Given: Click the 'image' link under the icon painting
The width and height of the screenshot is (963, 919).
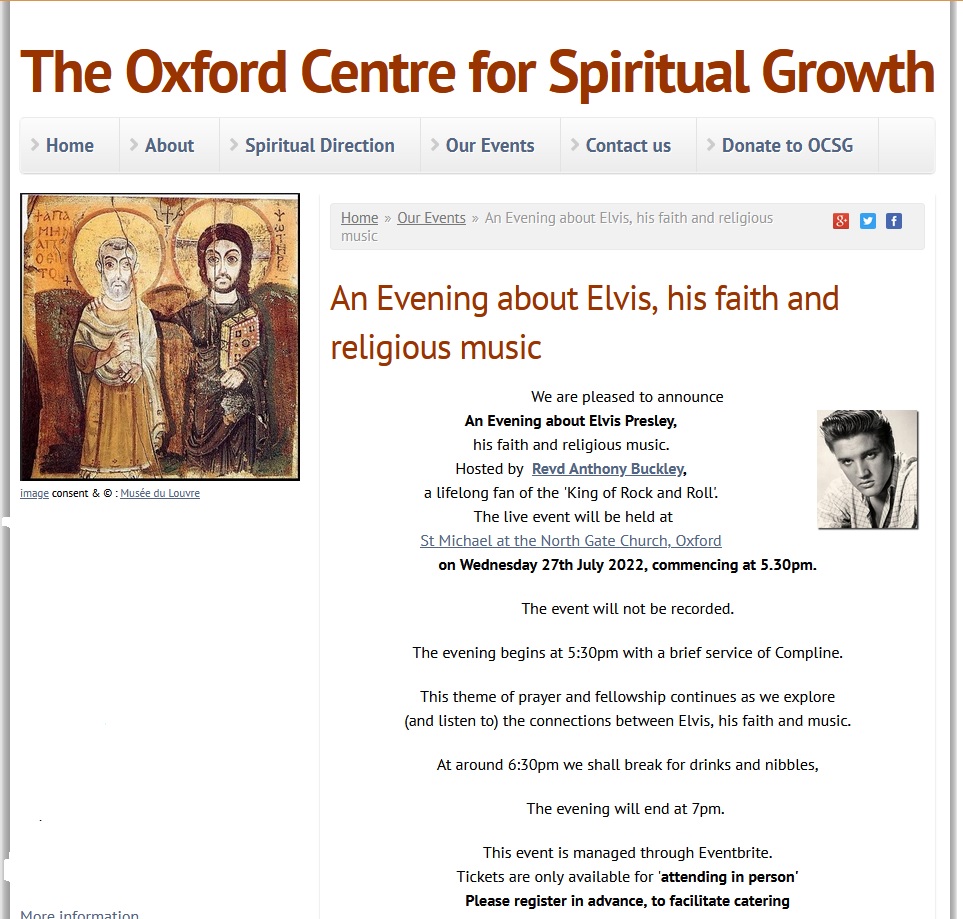Looking at the screenshot, I should 34,493.
